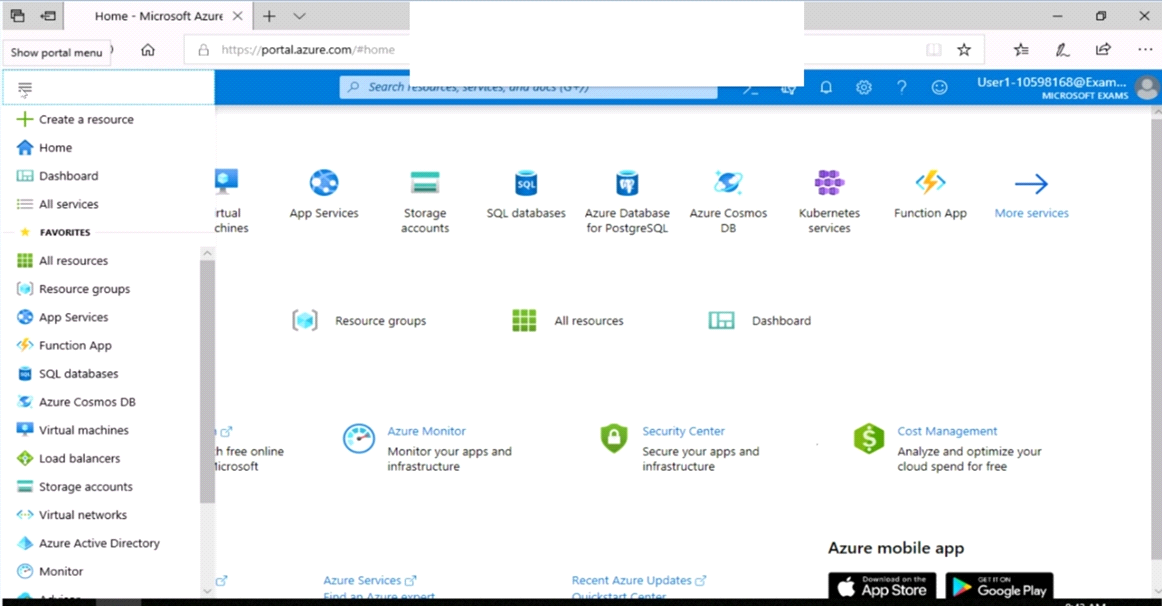Click favorites scrollbar up arrow
The width and height of the screenshot is (1162, 606).
click(207, 253)
